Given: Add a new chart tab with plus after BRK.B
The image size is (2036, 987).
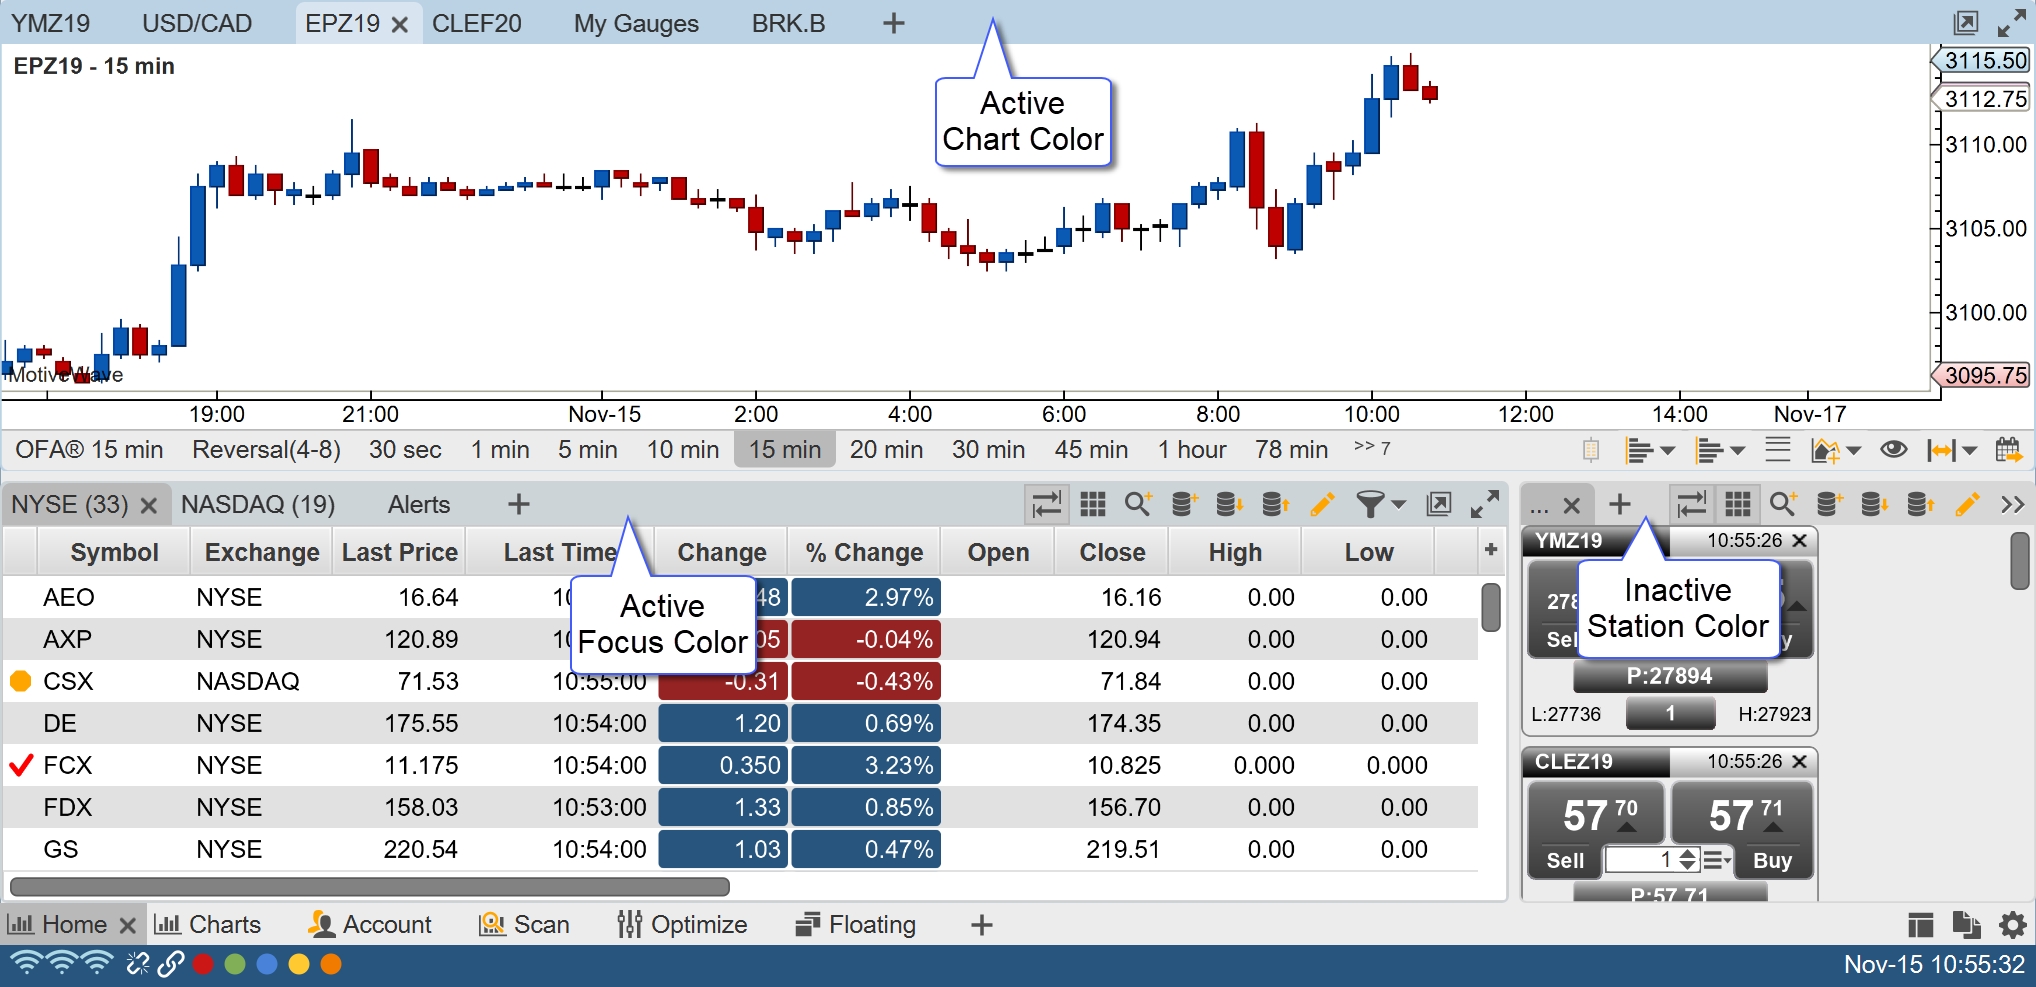Looking at the screenshot, I should 894,23.
